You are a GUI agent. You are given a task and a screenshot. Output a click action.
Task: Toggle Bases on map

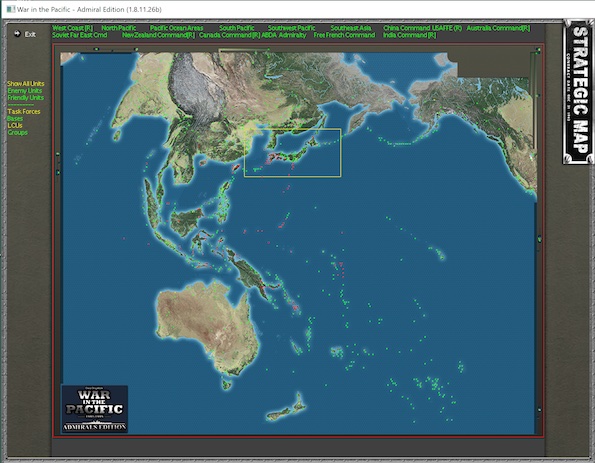[x=15, y=118]
